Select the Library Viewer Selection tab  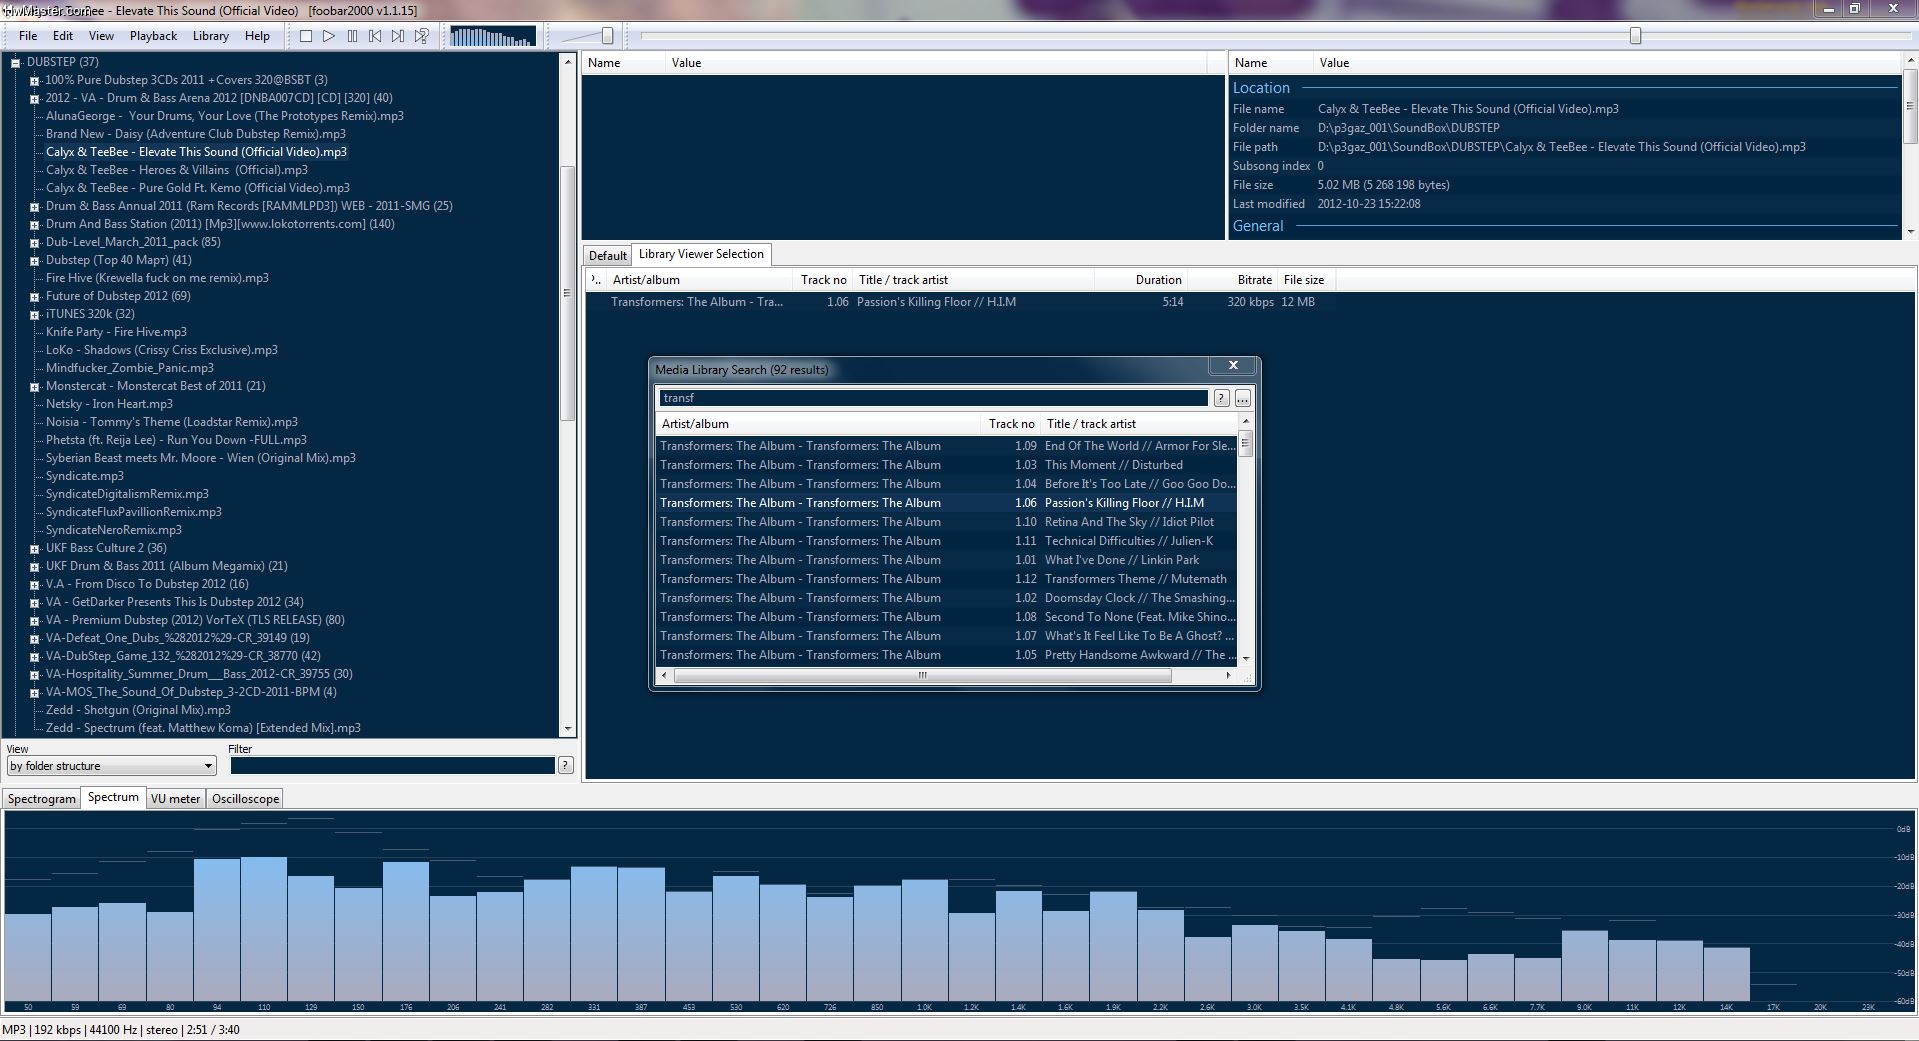701,254
